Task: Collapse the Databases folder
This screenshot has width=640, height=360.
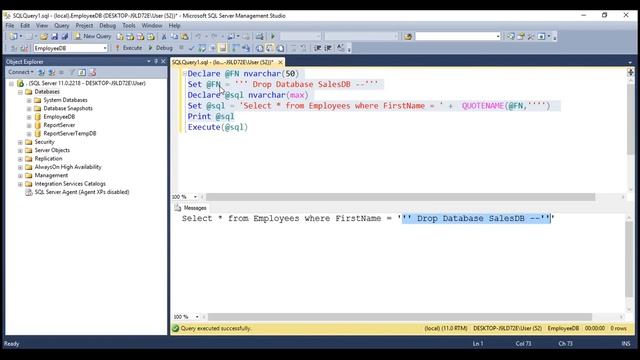Action: (x=20, y=92)
